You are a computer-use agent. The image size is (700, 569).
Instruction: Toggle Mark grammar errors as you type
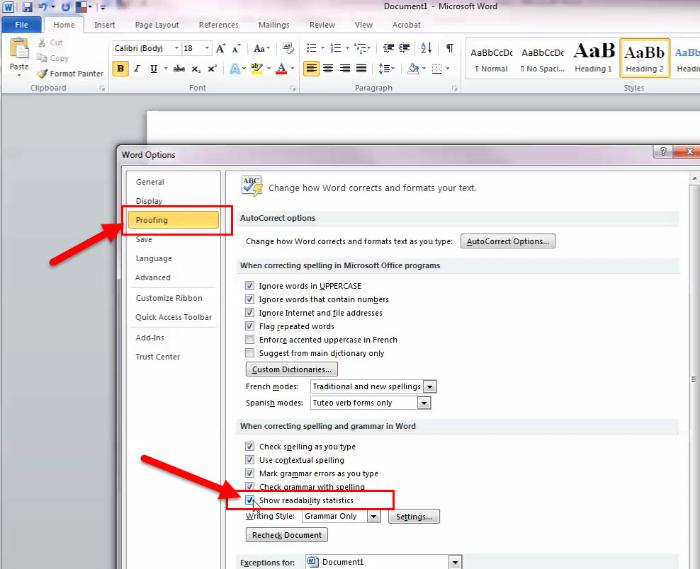click(x=250, y=473)
